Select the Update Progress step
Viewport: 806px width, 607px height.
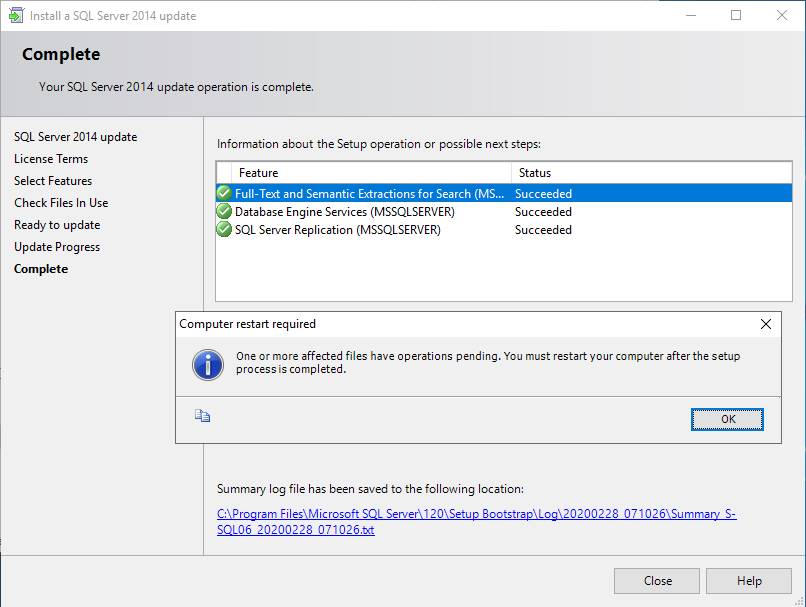coord(57,247)
